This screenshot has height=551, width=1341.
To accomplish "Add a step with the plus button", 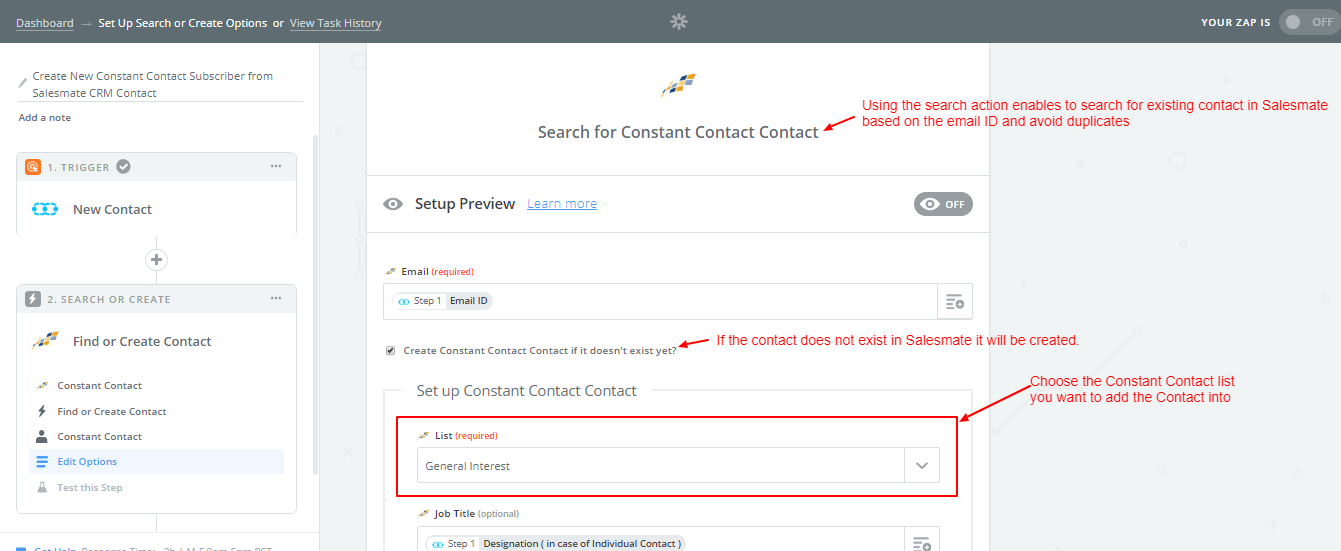I will (156, 260).
